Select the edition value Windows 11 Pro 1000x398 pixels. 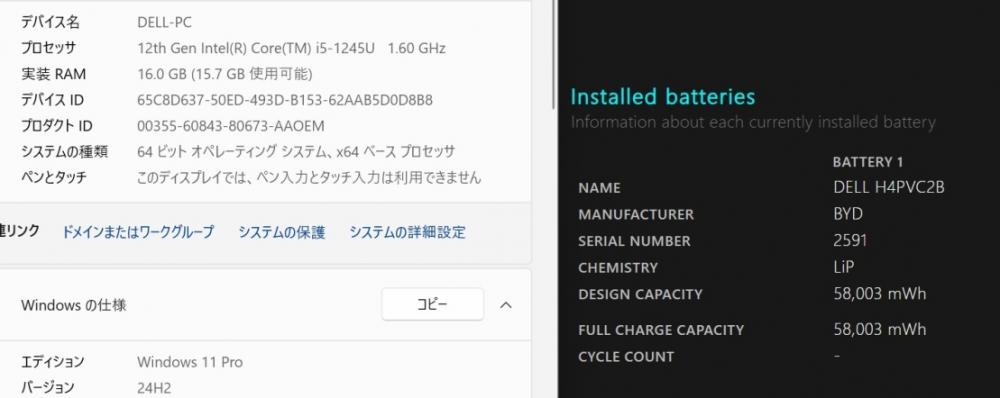pos(189,362)
